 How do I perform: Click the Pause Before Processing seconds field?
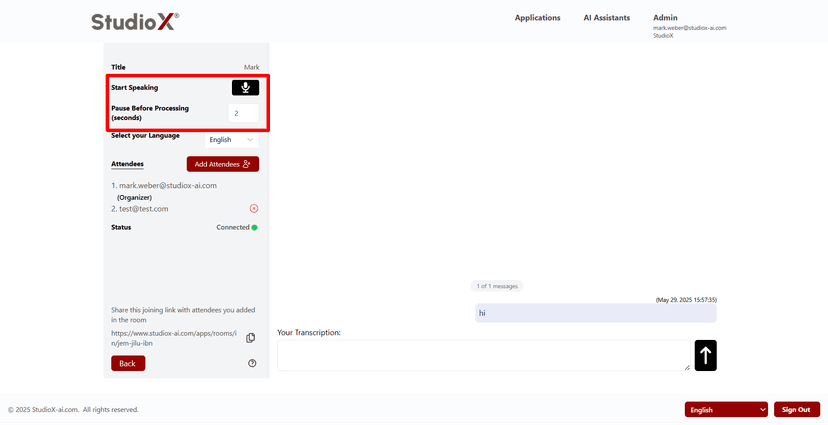pos(243,113)
